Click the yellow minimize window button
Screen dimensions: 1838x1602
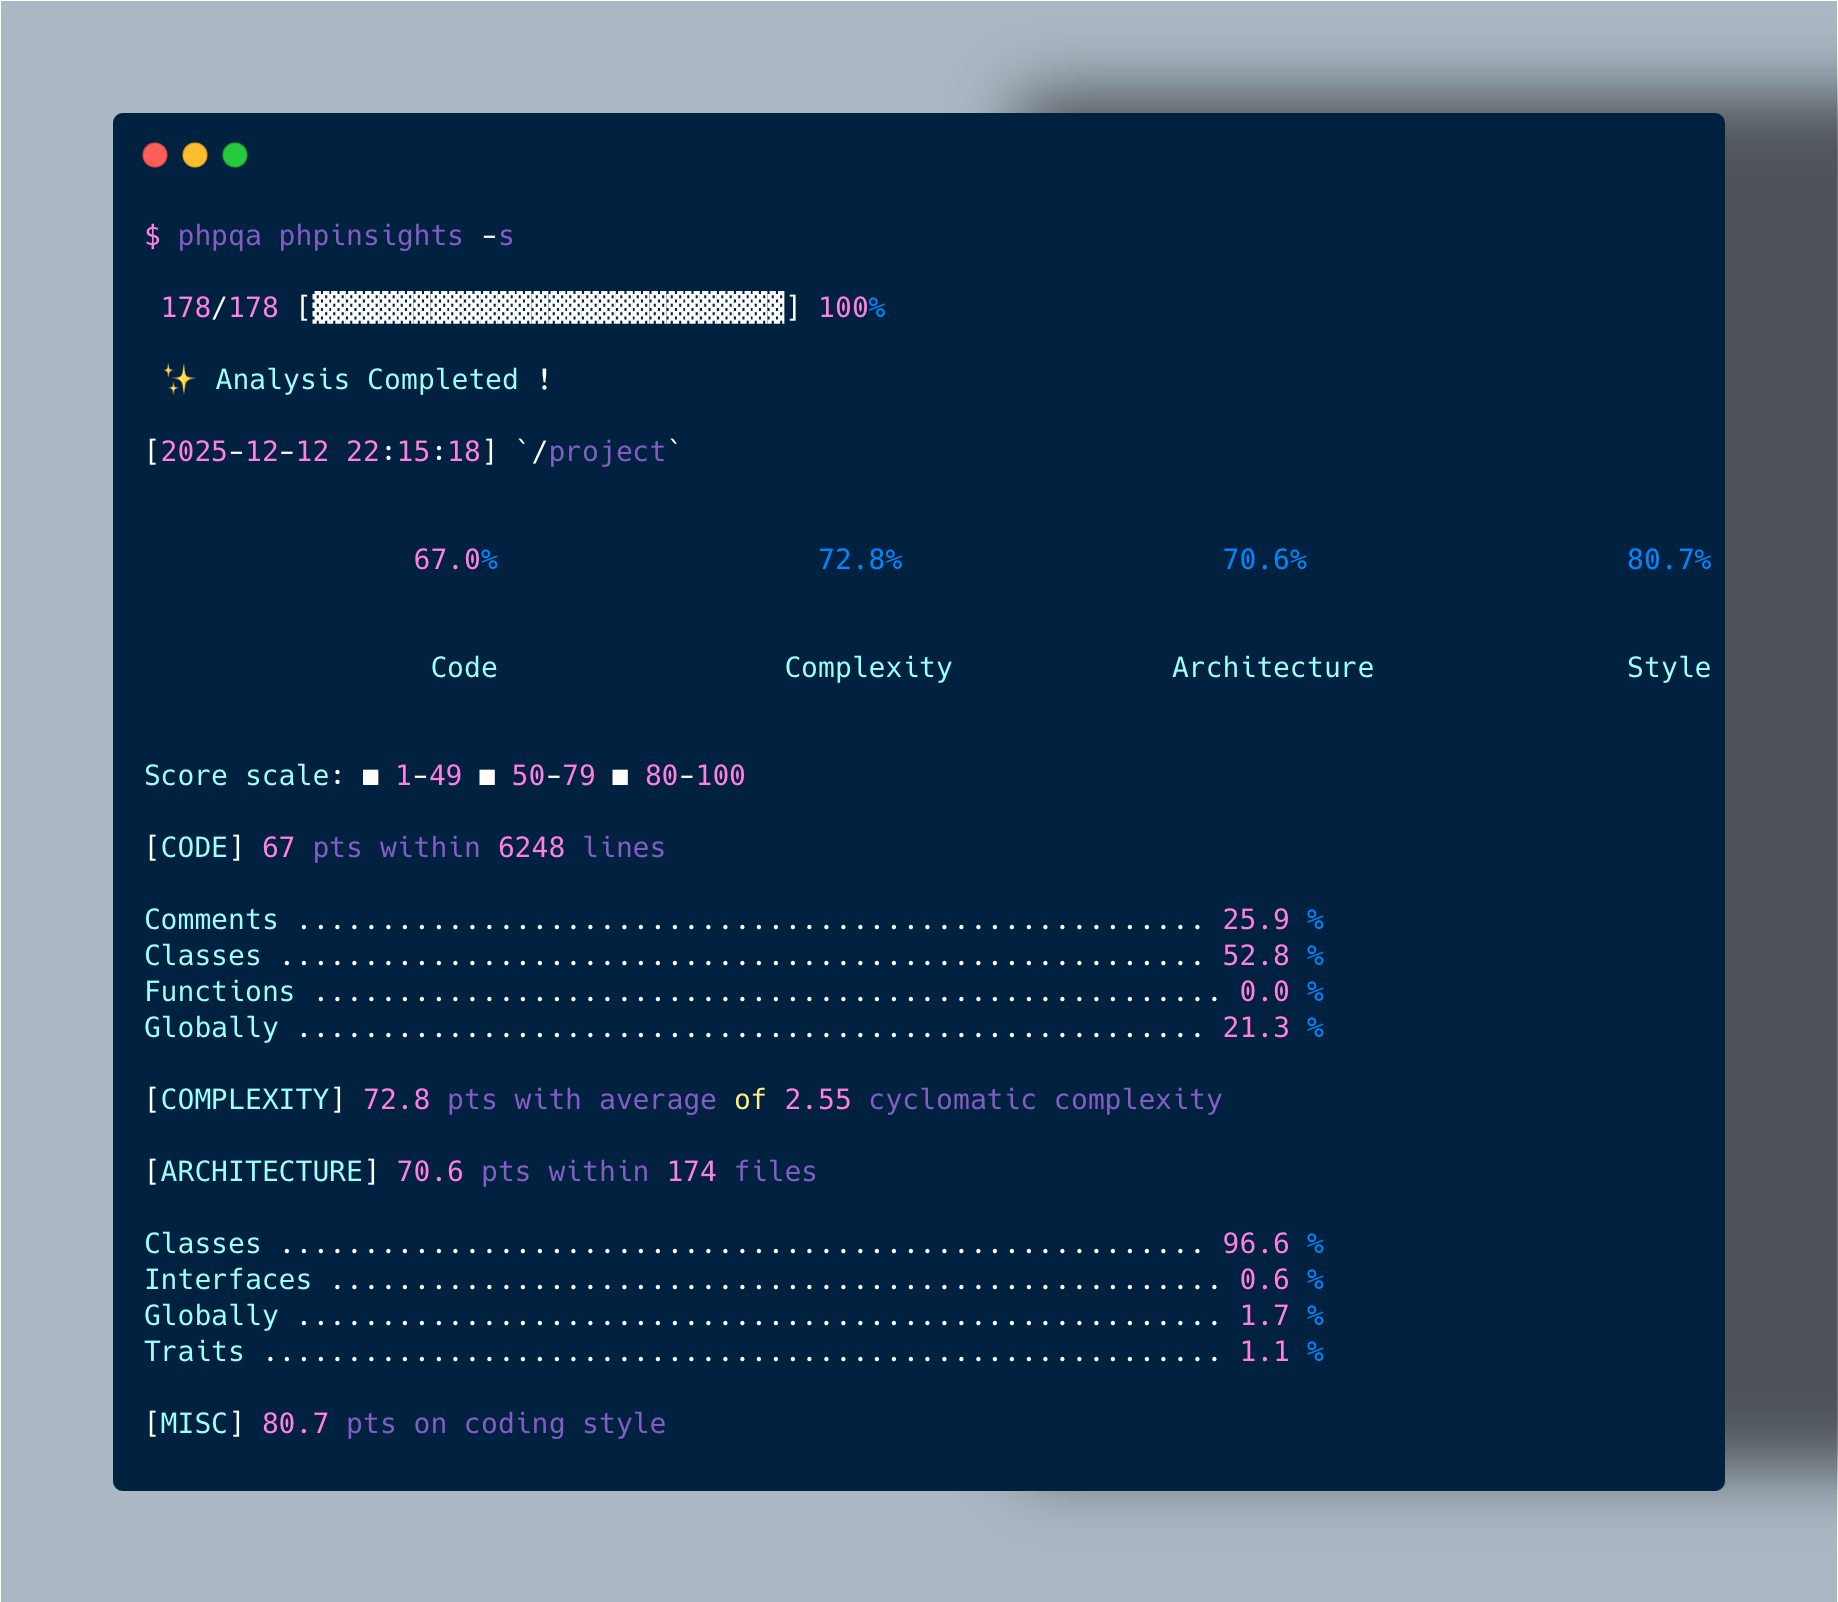pyautogui.click(x=195, y=155)
